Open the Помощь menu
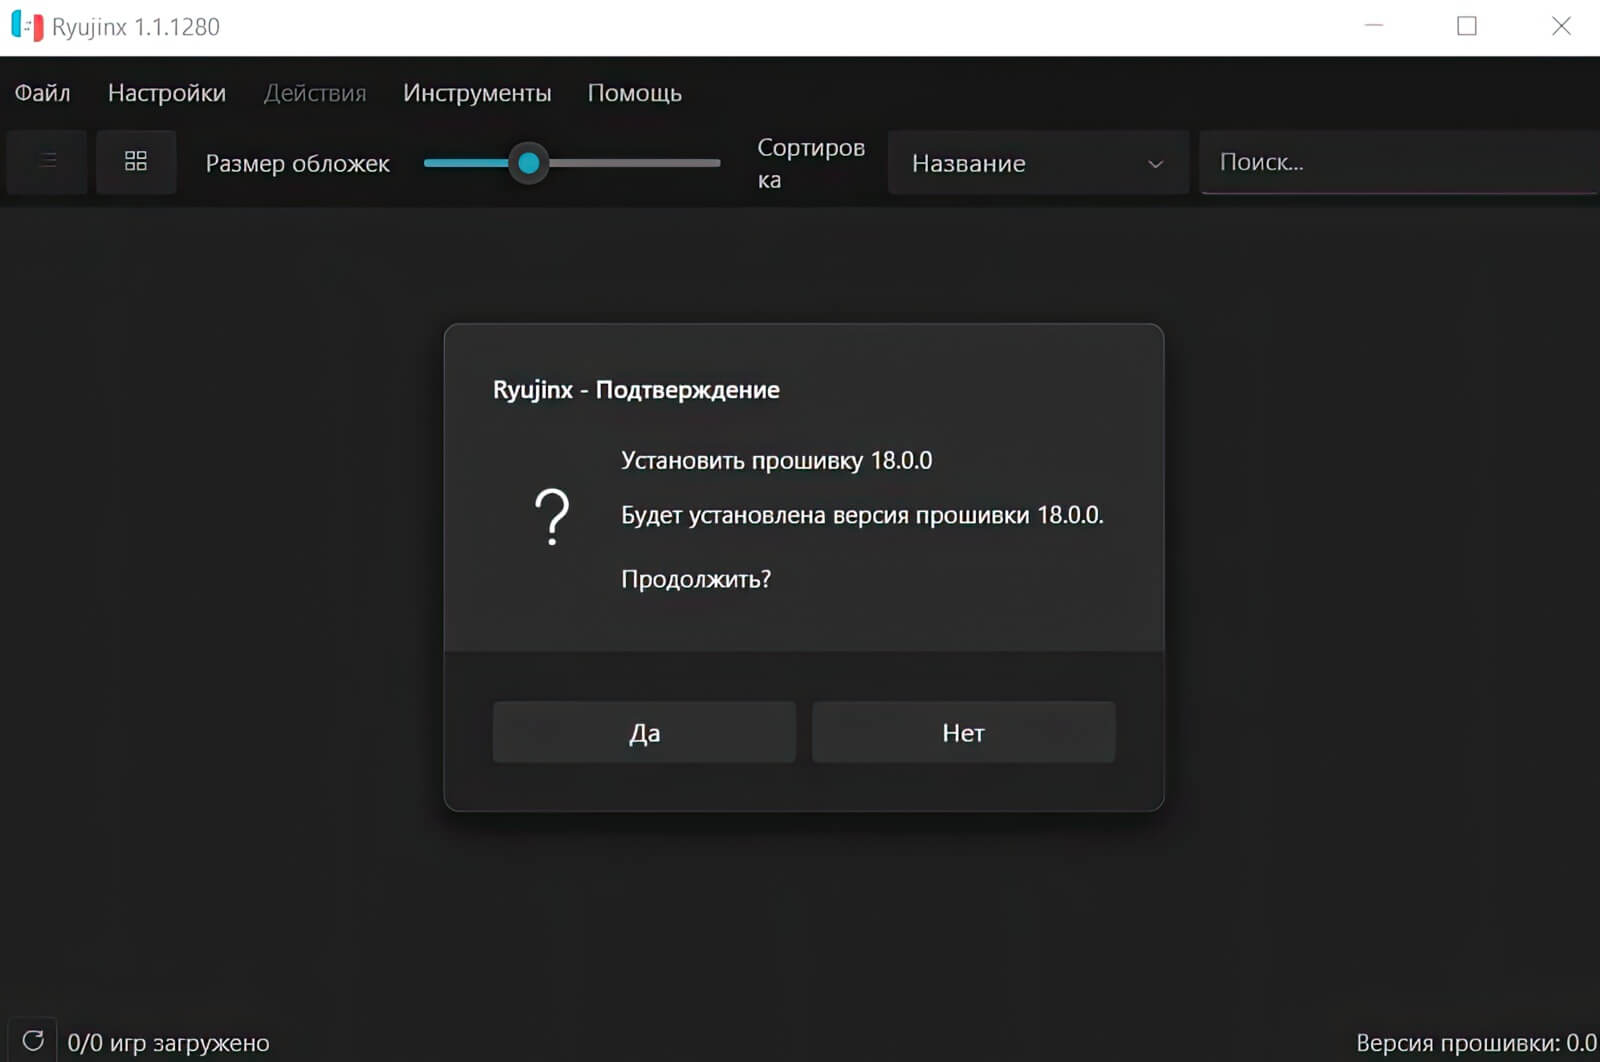This screenshot has width=1600, height=1062. coord(635,92)
